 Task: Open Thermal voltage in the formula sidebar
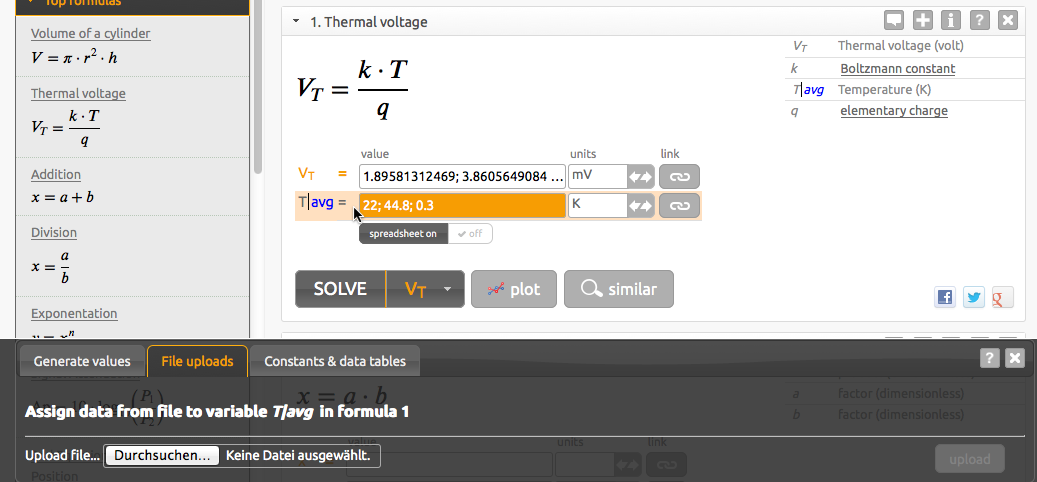pyautogui.click(x=78, y=93)
